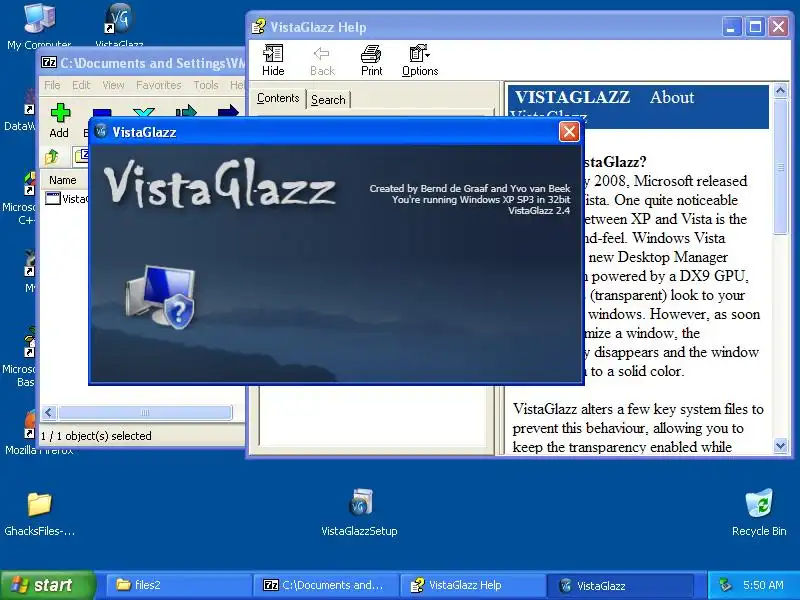
Task: Click the scroll up arrow in Help pane
Action: point(780,91)
